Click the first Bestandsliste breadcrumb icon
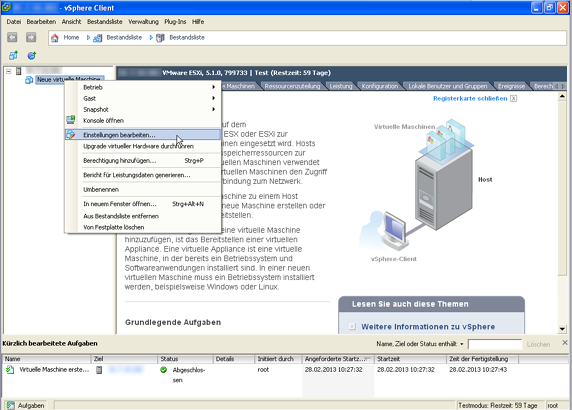 click(x=97, y=38)
